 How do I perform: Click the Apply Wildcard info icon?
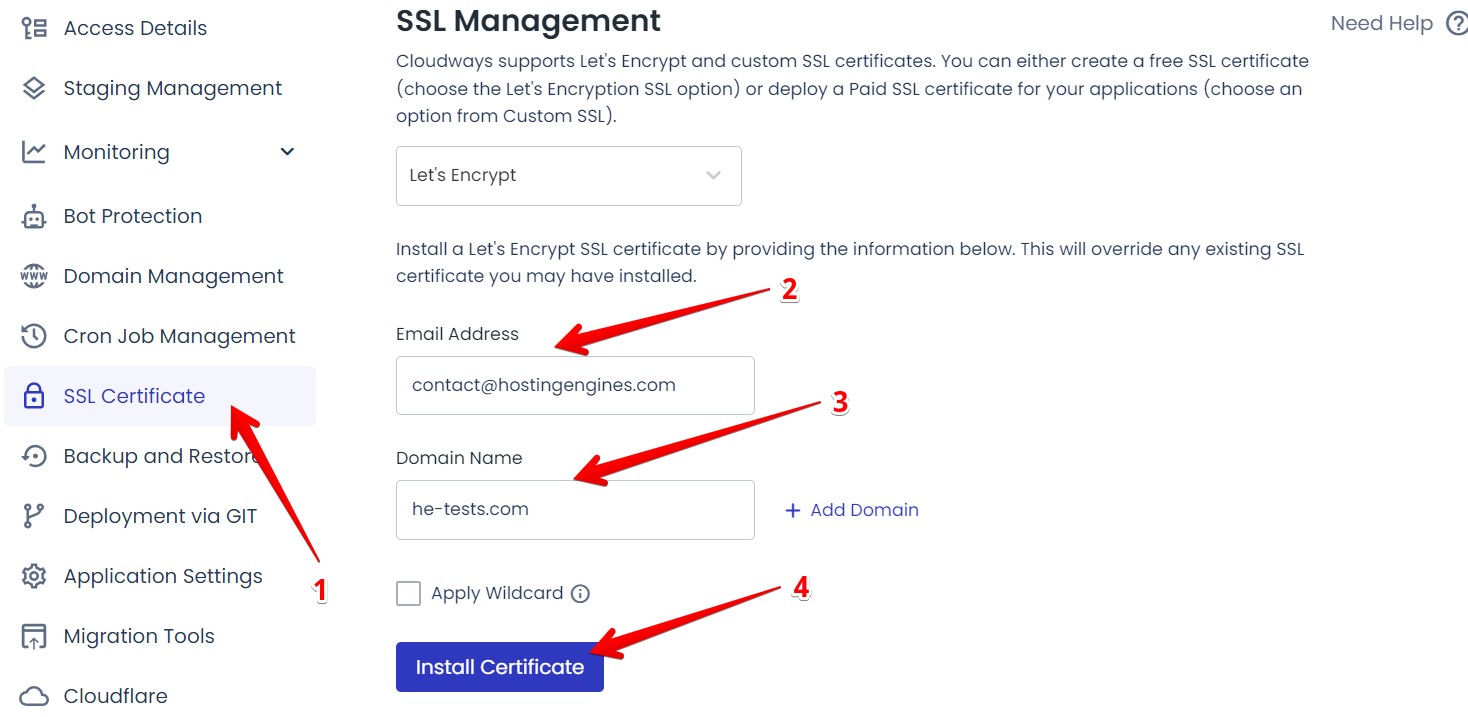580,594
